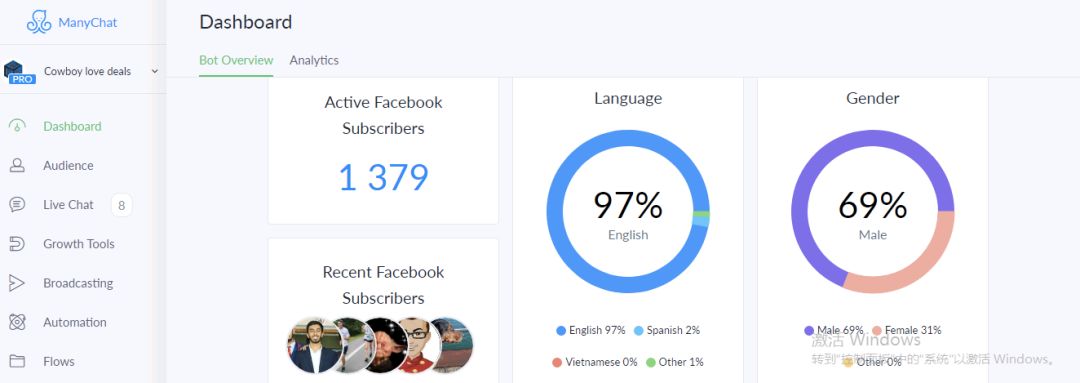Click the Growth Tools magnet icon
Image resolution: width=1080 pixels, height=383 pixels.
[17, 244]
